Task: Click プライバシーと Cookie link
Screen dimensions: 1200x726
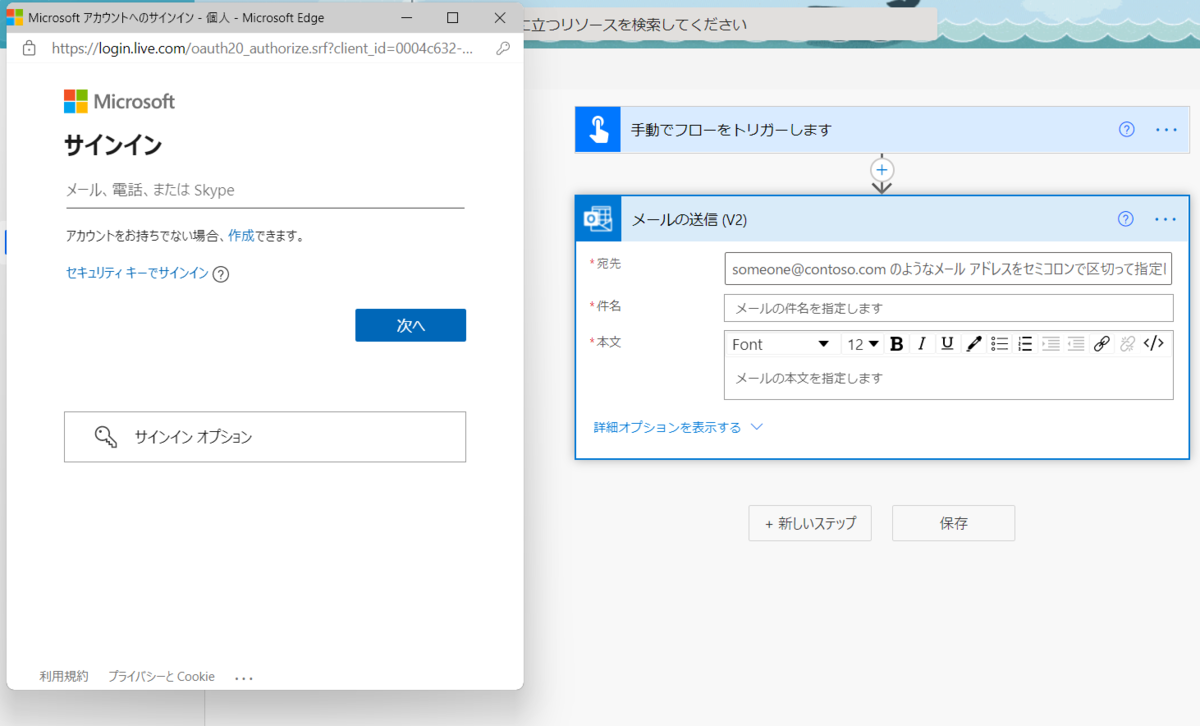Action: [x=161, y=677]
